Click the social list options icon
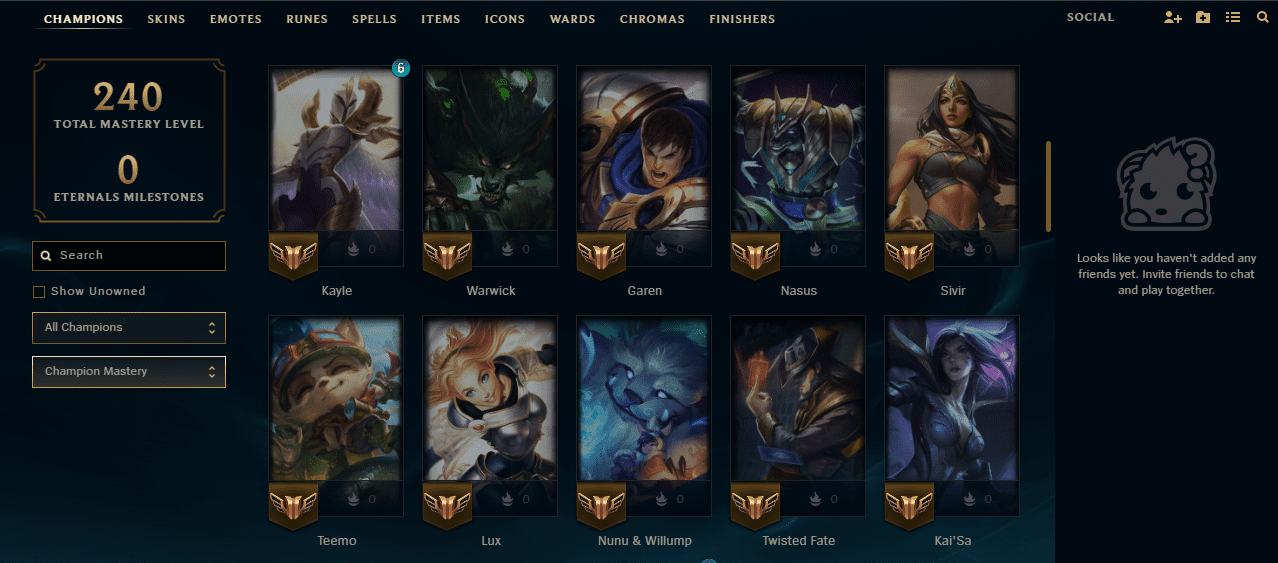 (x=1233, y=17)
